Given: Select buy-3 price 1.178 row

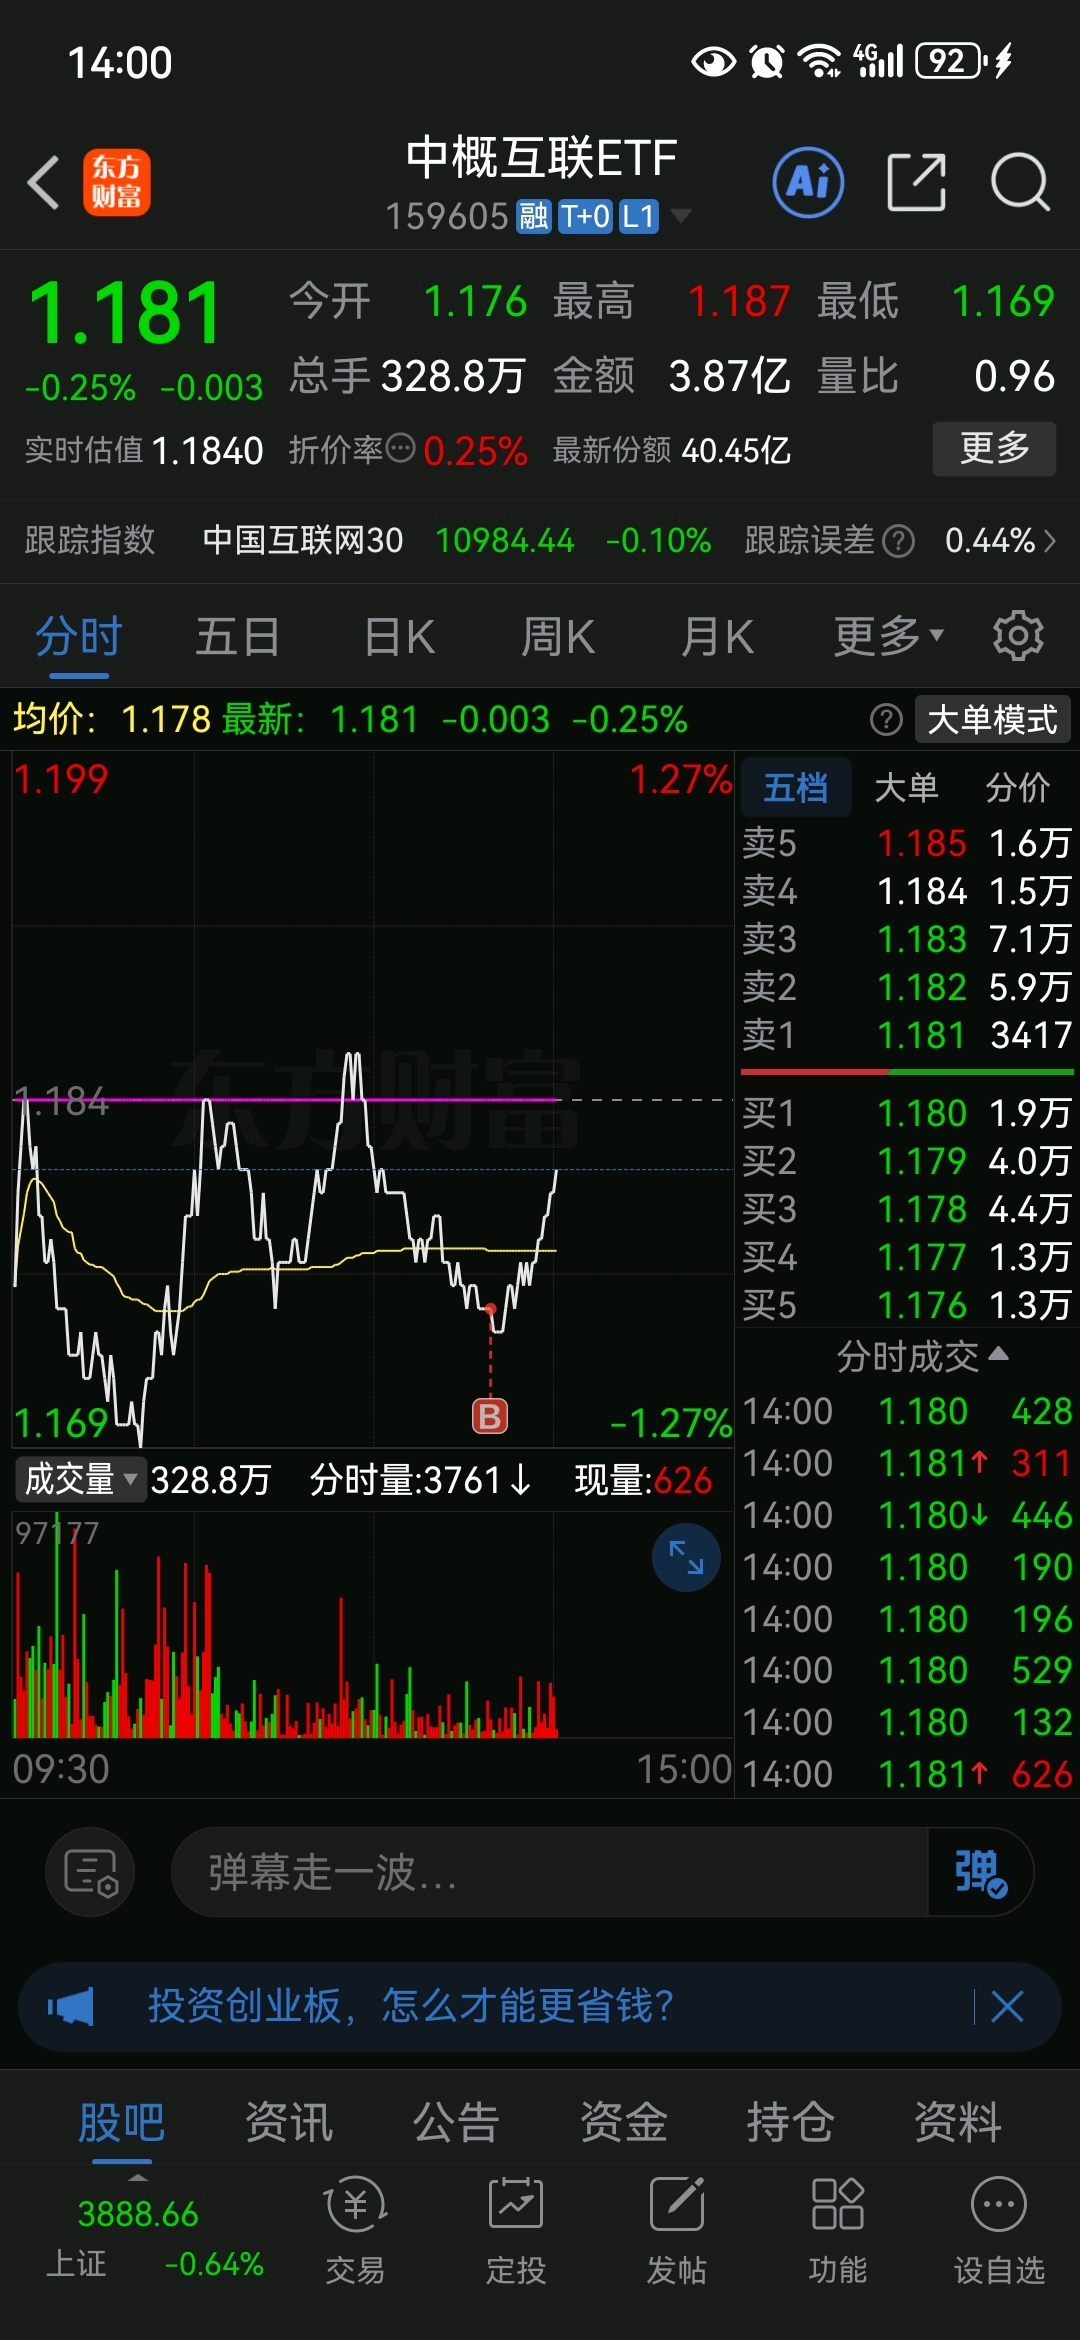Looking at the screenshot, I should click(907, 1209).
